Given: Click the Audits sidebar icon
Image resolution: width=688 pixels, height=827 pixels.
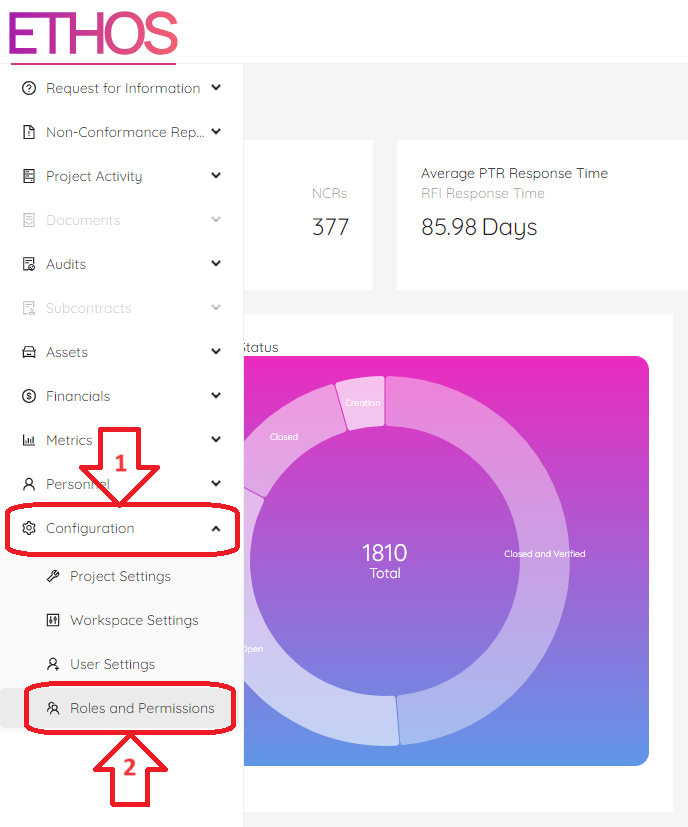Looking at the screenshot, I should point(28,264).
